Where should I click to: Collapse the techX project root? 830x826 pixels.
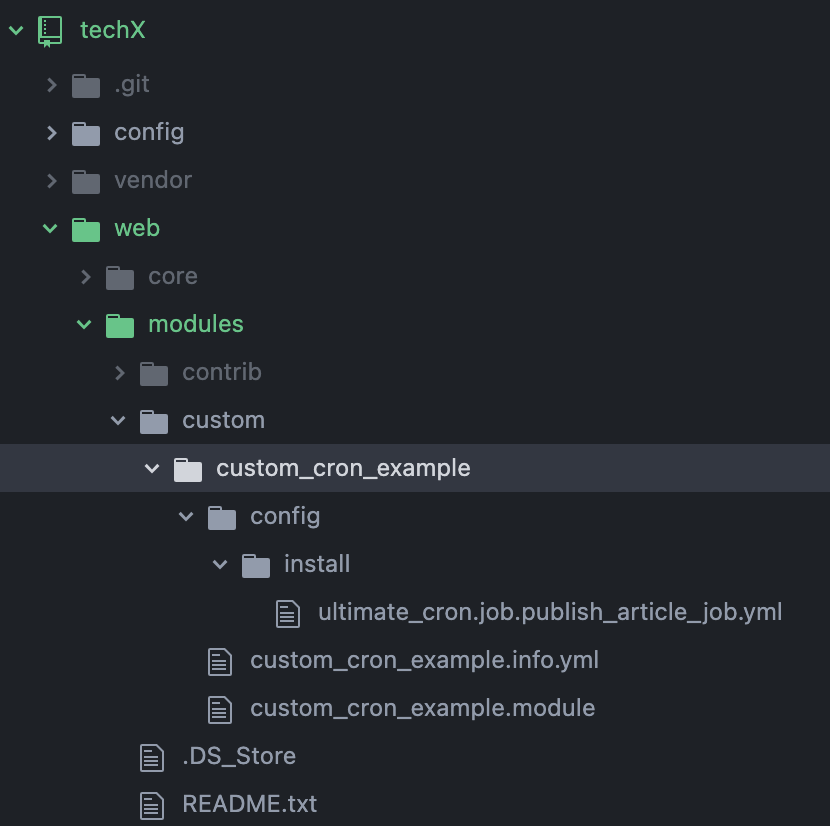16,31
